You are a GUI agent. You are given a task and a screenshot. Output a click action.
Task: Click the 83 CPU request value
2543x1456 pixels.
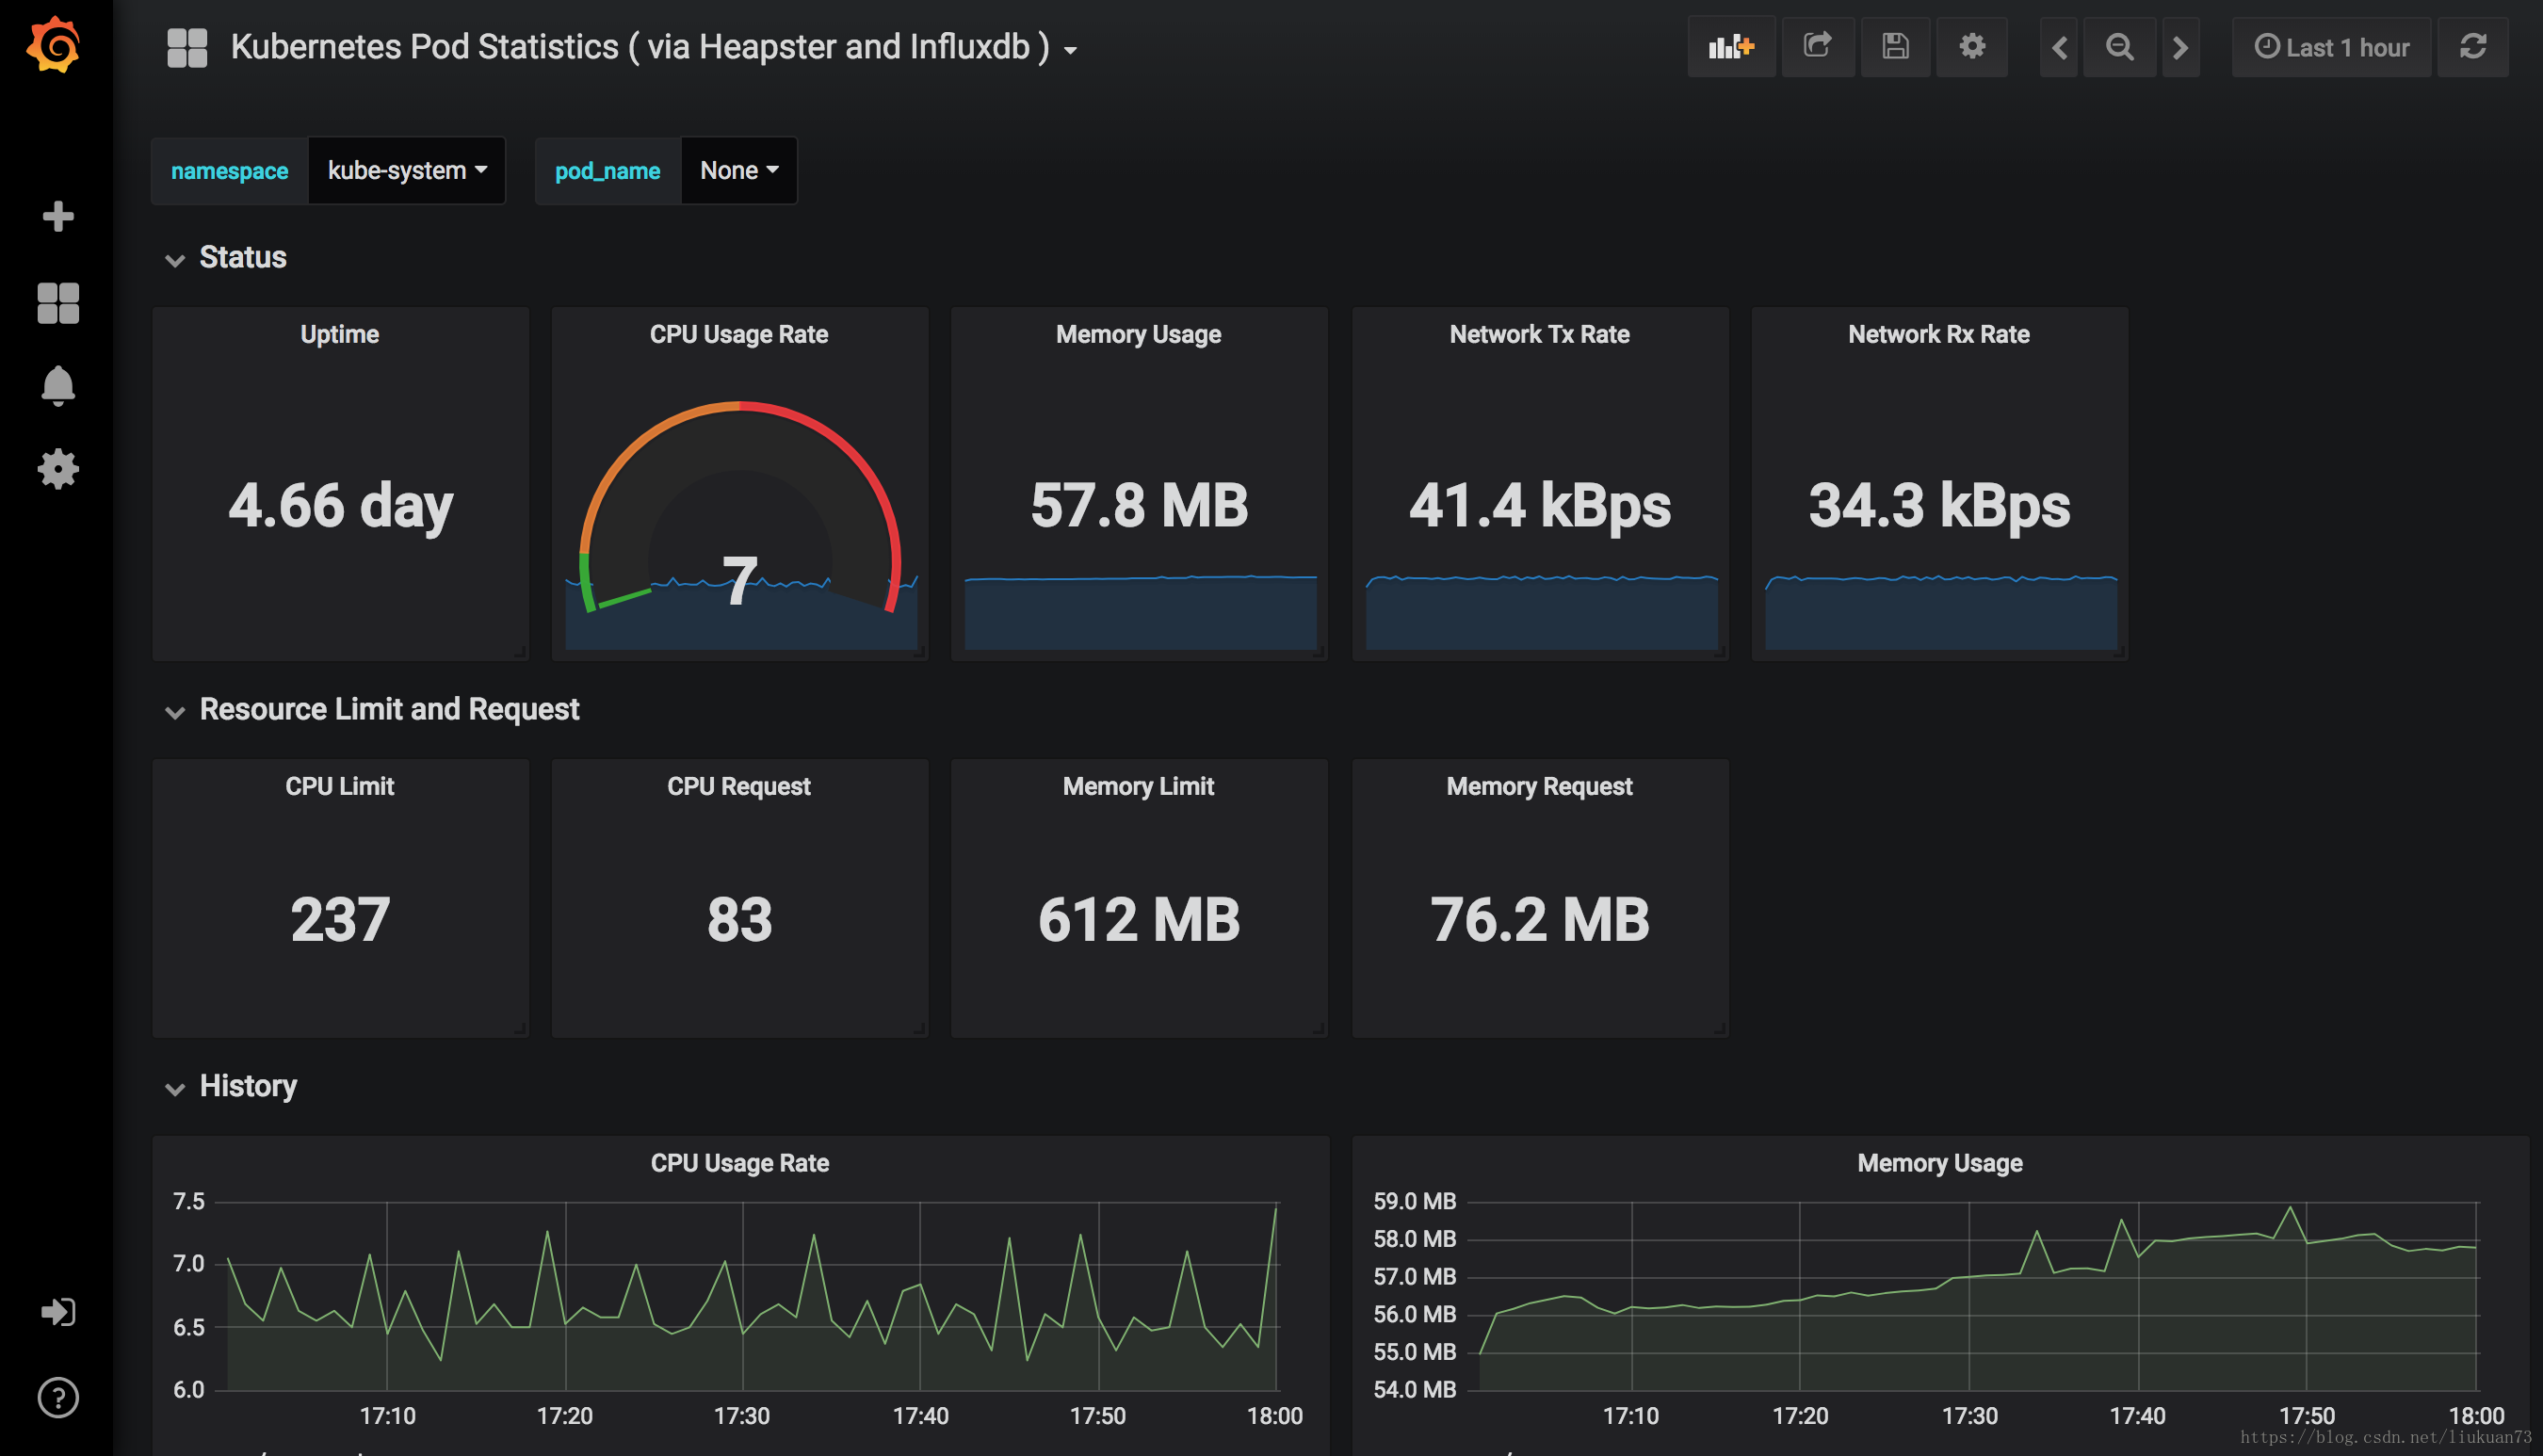739,919
